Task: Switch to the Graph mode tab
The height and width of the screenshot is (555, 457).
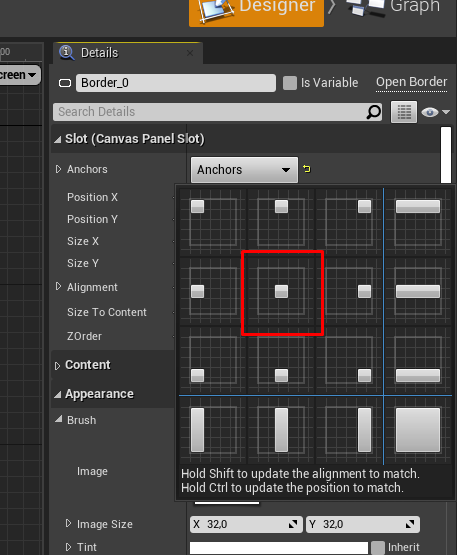Action: tap(394, 8)
